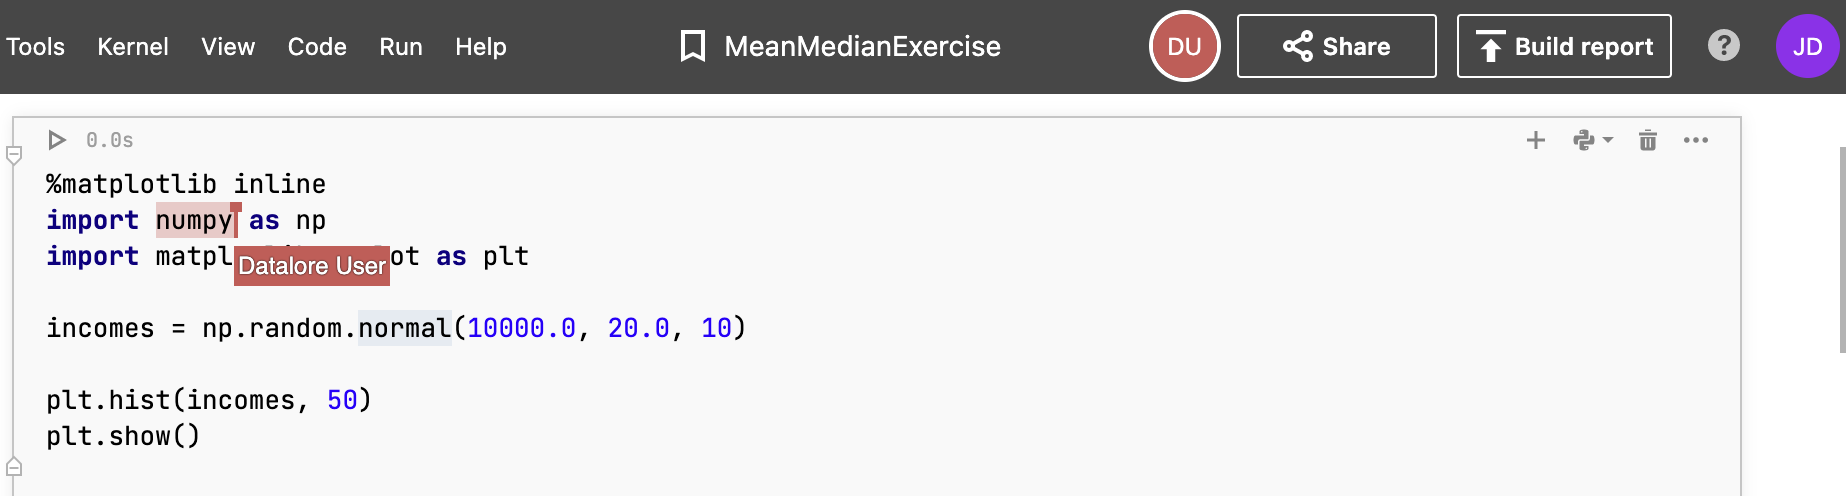Click the vertical scrollbar on right
Viewport: 1846px width, 496px height.
(1842, 250)
